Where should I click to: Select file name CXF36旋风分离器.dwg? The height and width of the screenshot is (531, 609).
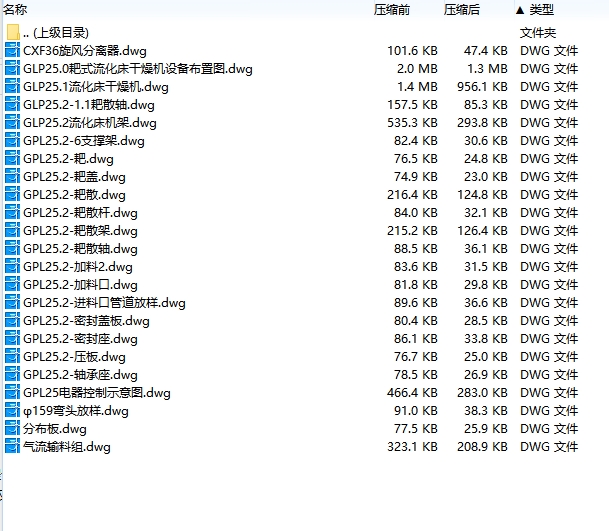click(85, 51)
